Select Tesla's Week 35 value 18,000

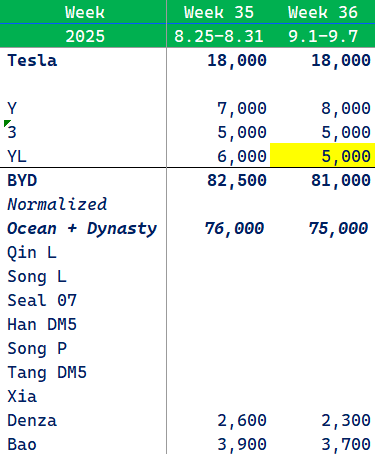(x=237, y=60)
